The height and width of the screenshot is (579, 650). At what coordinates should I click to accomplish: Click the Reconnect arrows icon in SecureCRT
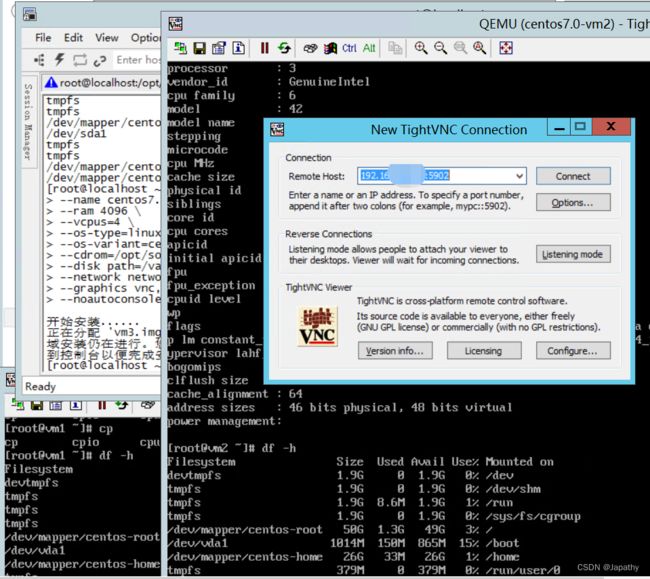tap(80, 61)
